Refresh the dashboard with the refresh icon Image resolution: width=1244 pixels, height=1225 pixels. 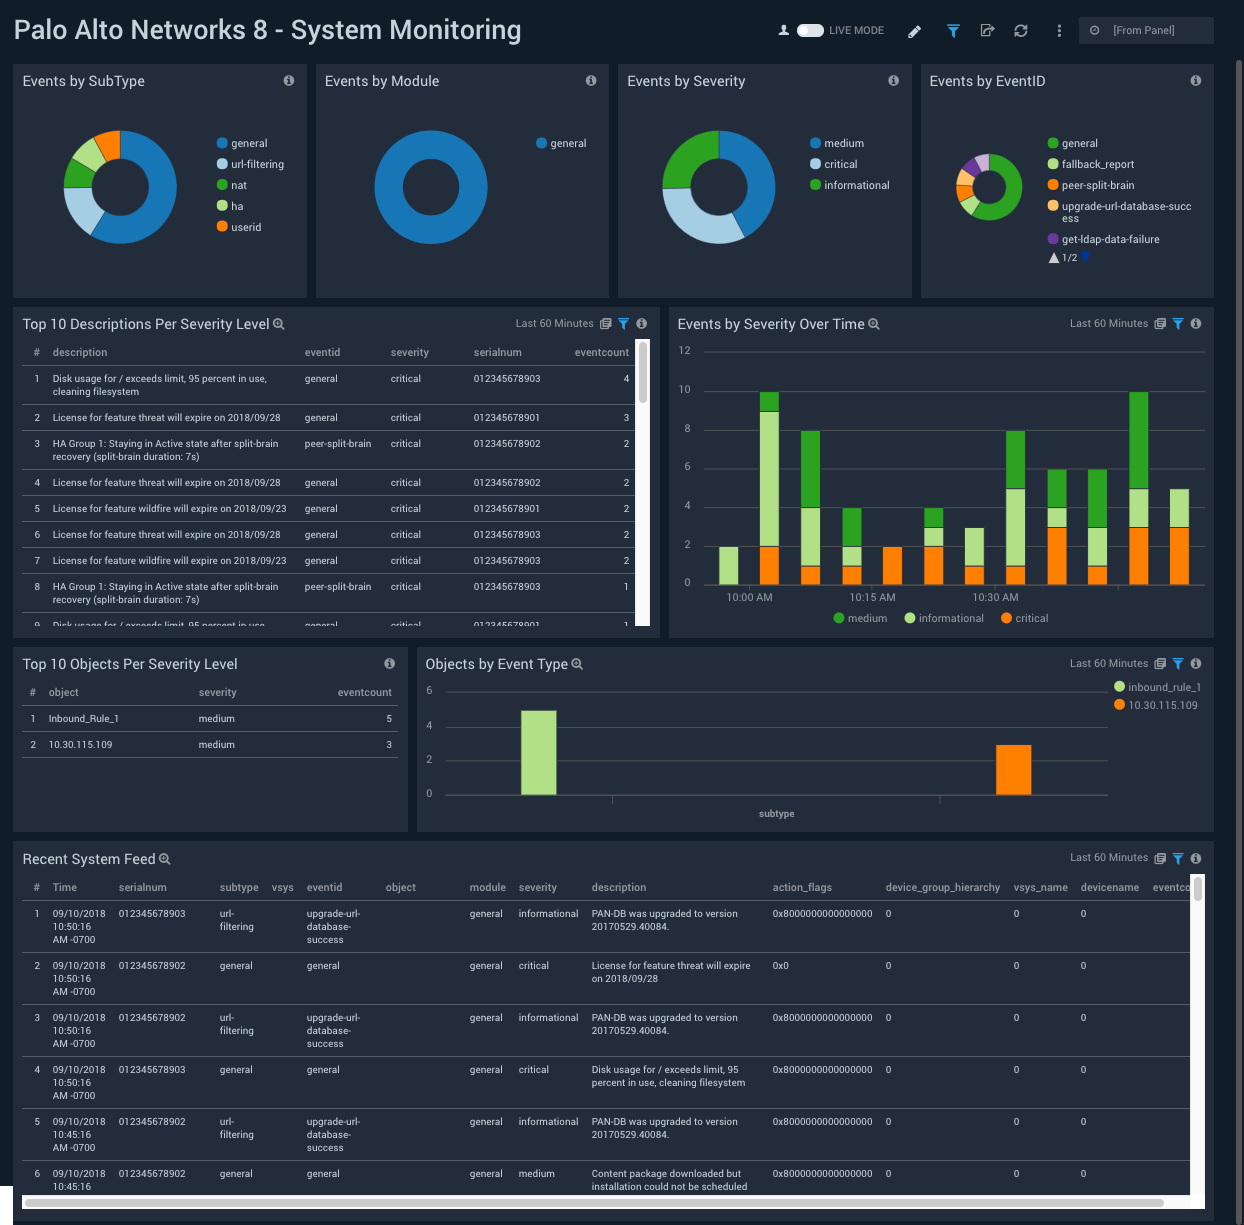point(1021,31)
